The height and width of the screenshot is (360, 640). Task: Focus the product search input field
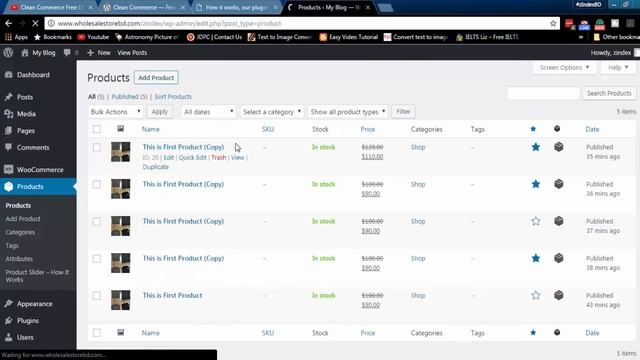[543, 93]
